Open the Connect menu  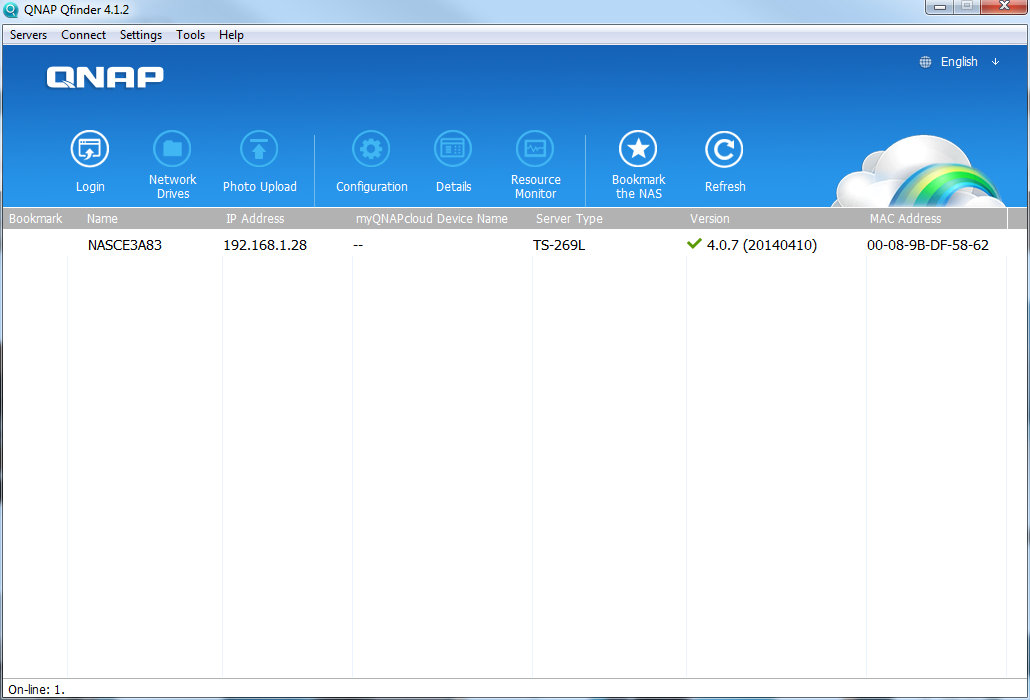(83, 35)
